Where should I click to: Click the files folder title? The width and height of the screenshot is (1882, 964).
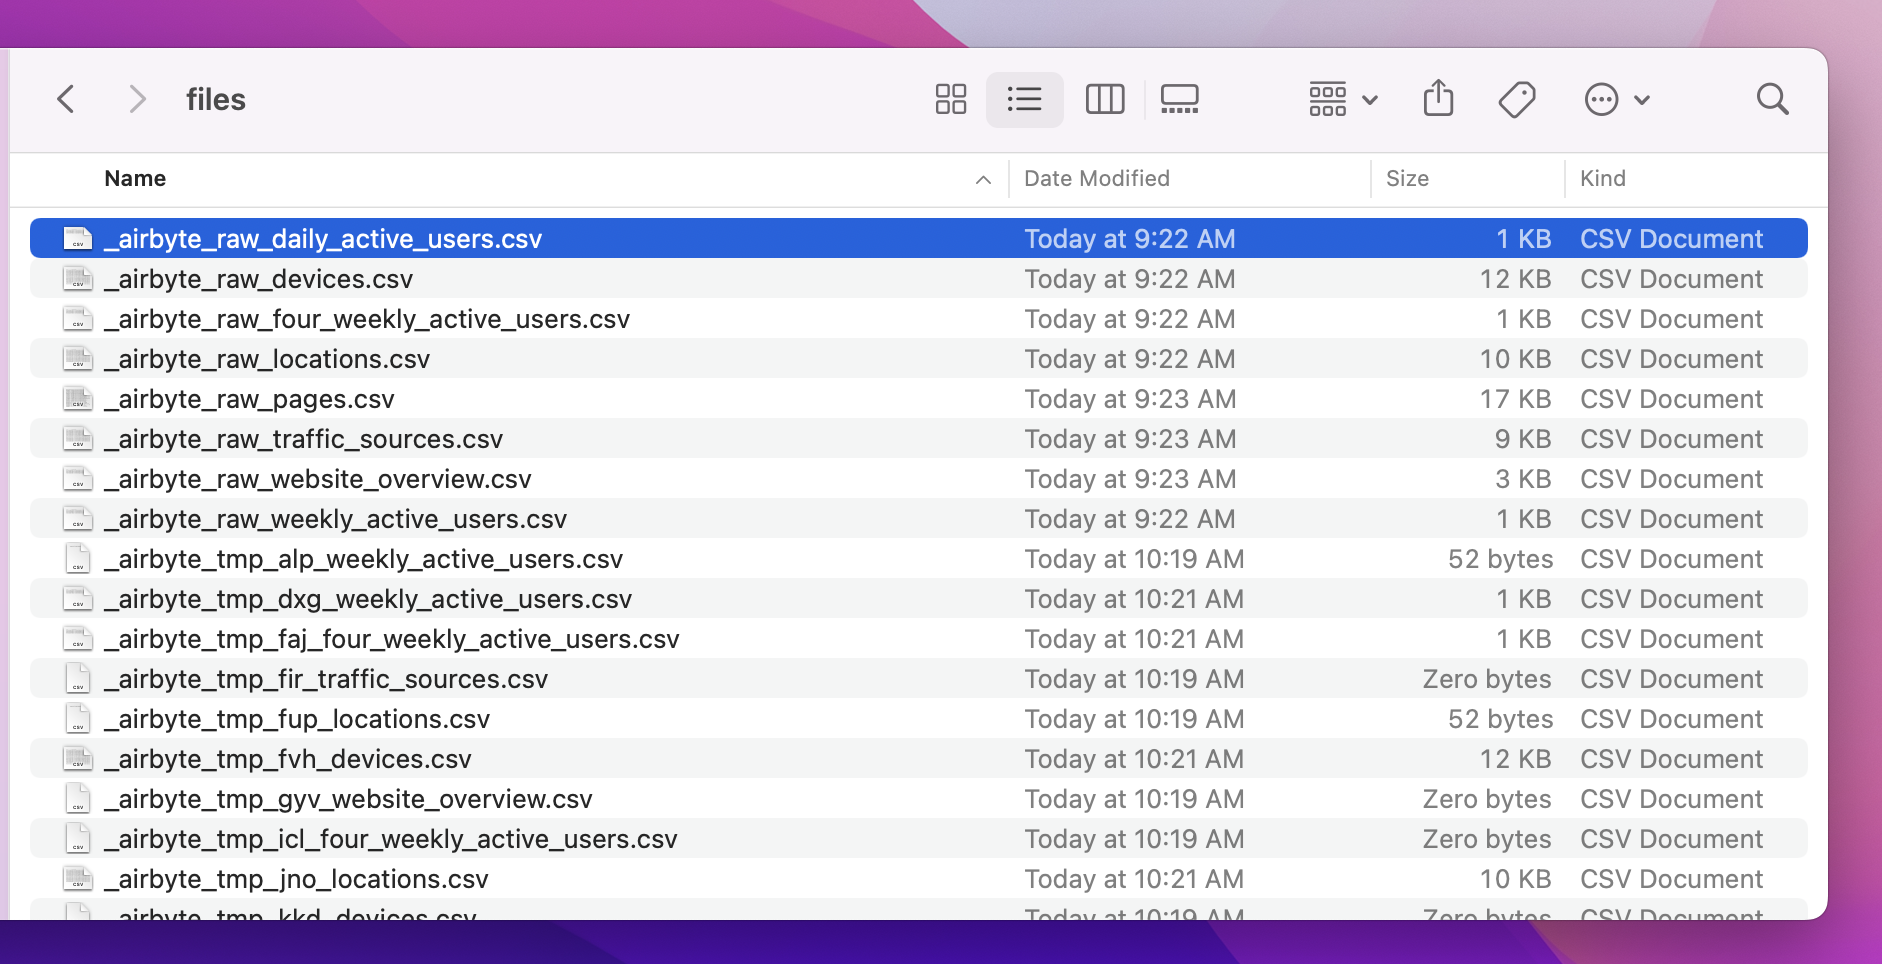pos(216,100)
